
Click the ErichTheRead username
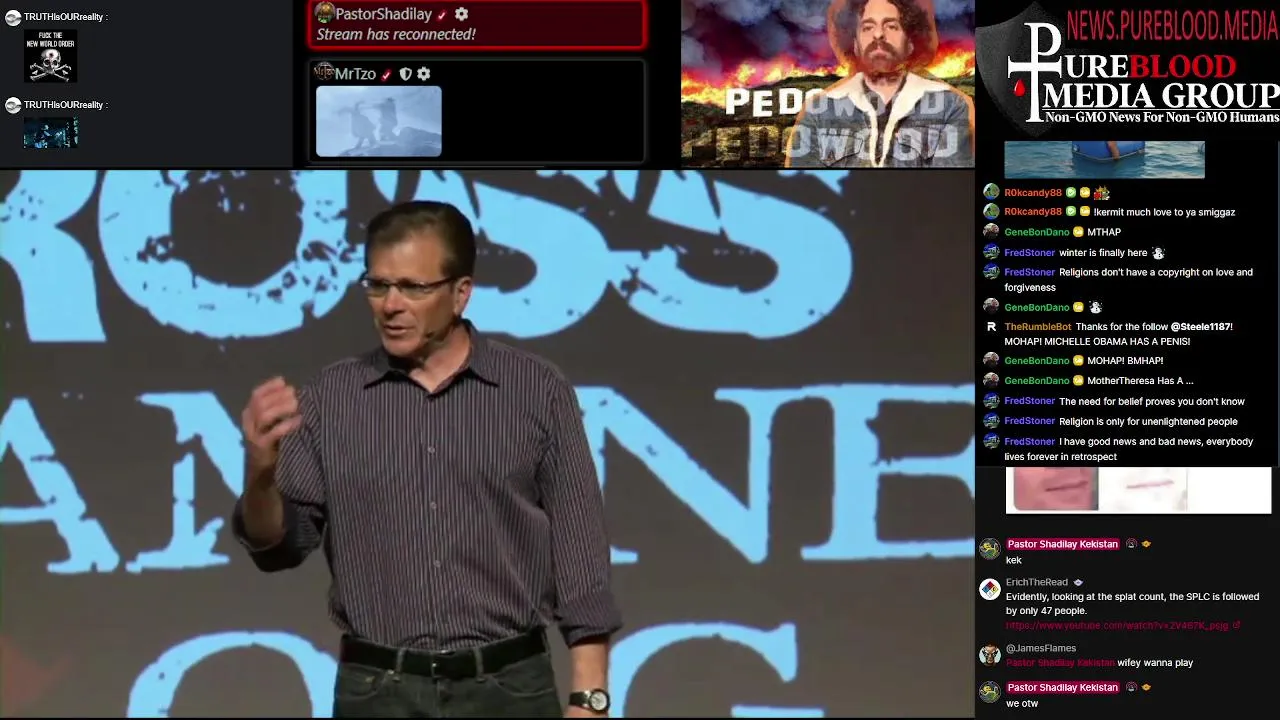tap(1037, 582)
